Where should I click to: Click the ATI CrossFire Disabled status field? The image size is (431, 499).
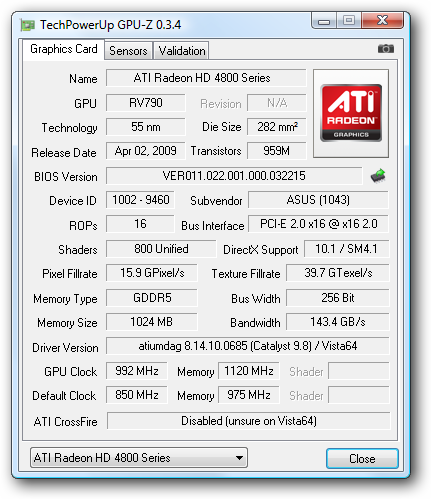(249, 421)
